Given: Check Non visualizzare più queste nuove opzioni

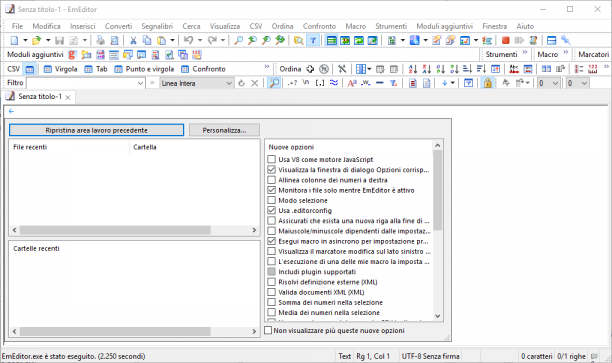Looking at the screenshot, I should click(x=268, y=330).
